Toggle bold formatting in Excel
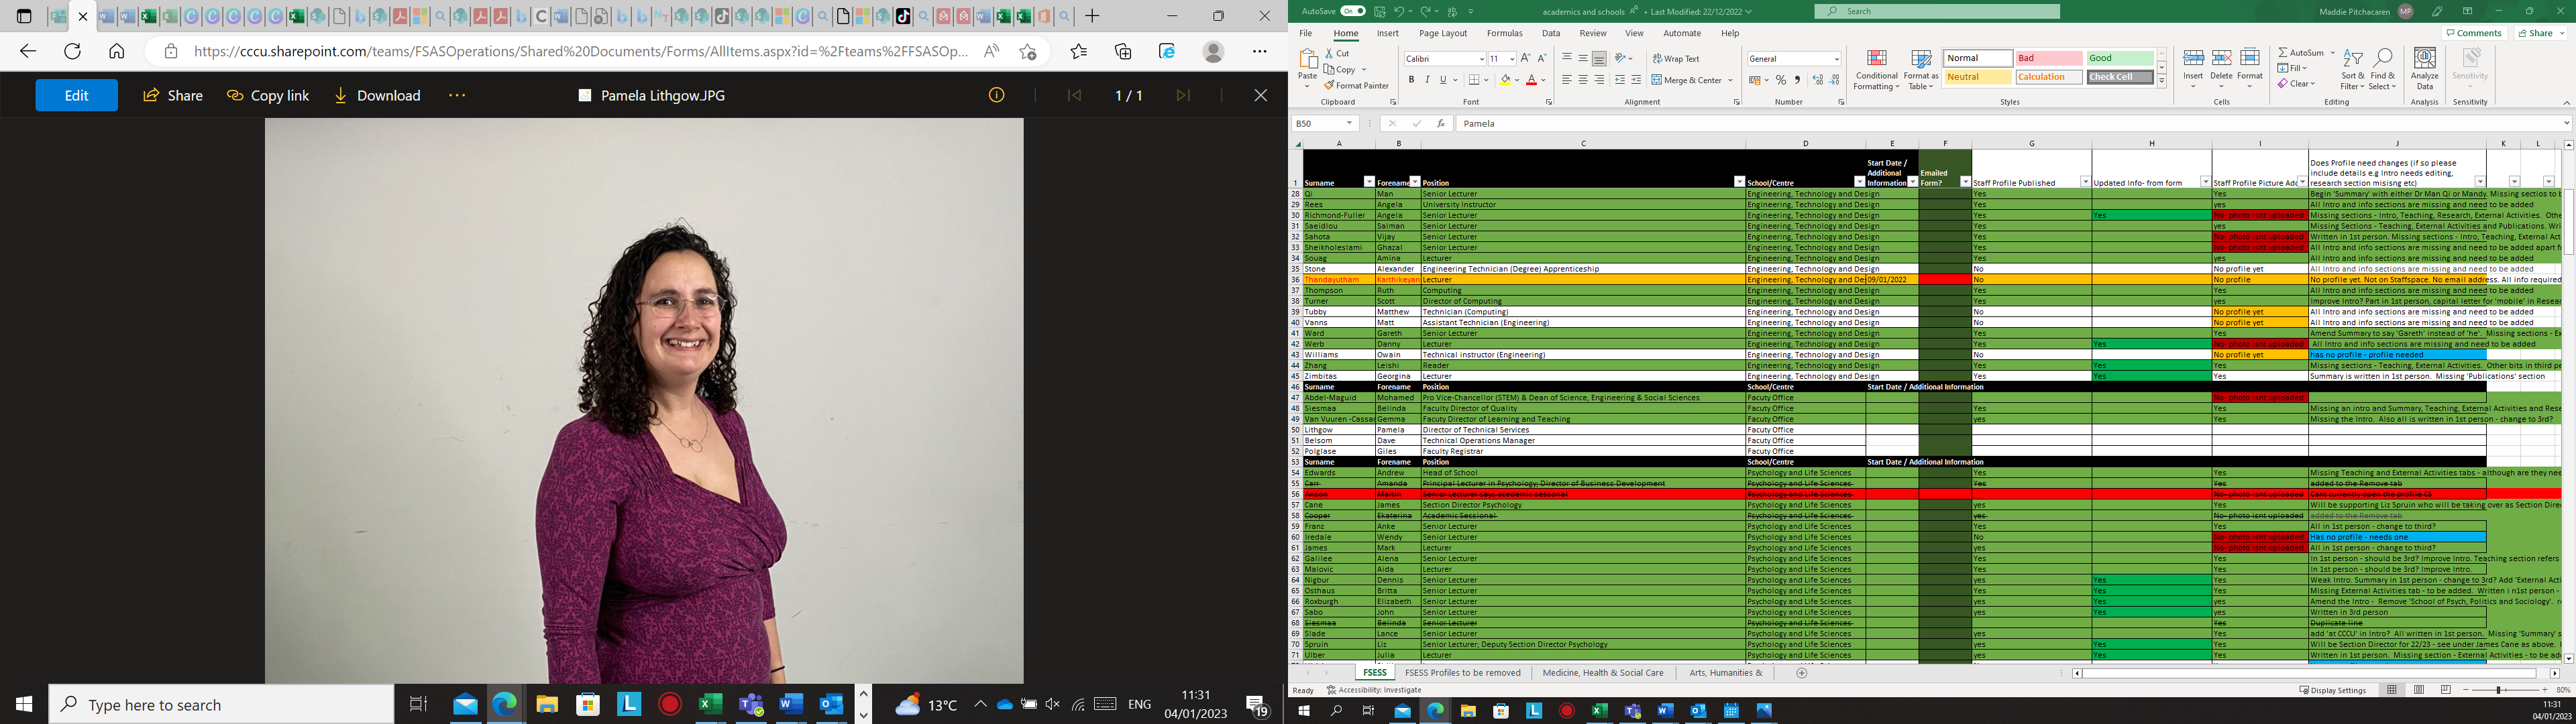Viewport: 2576px width, 724px height. [x=1411, y=80]
